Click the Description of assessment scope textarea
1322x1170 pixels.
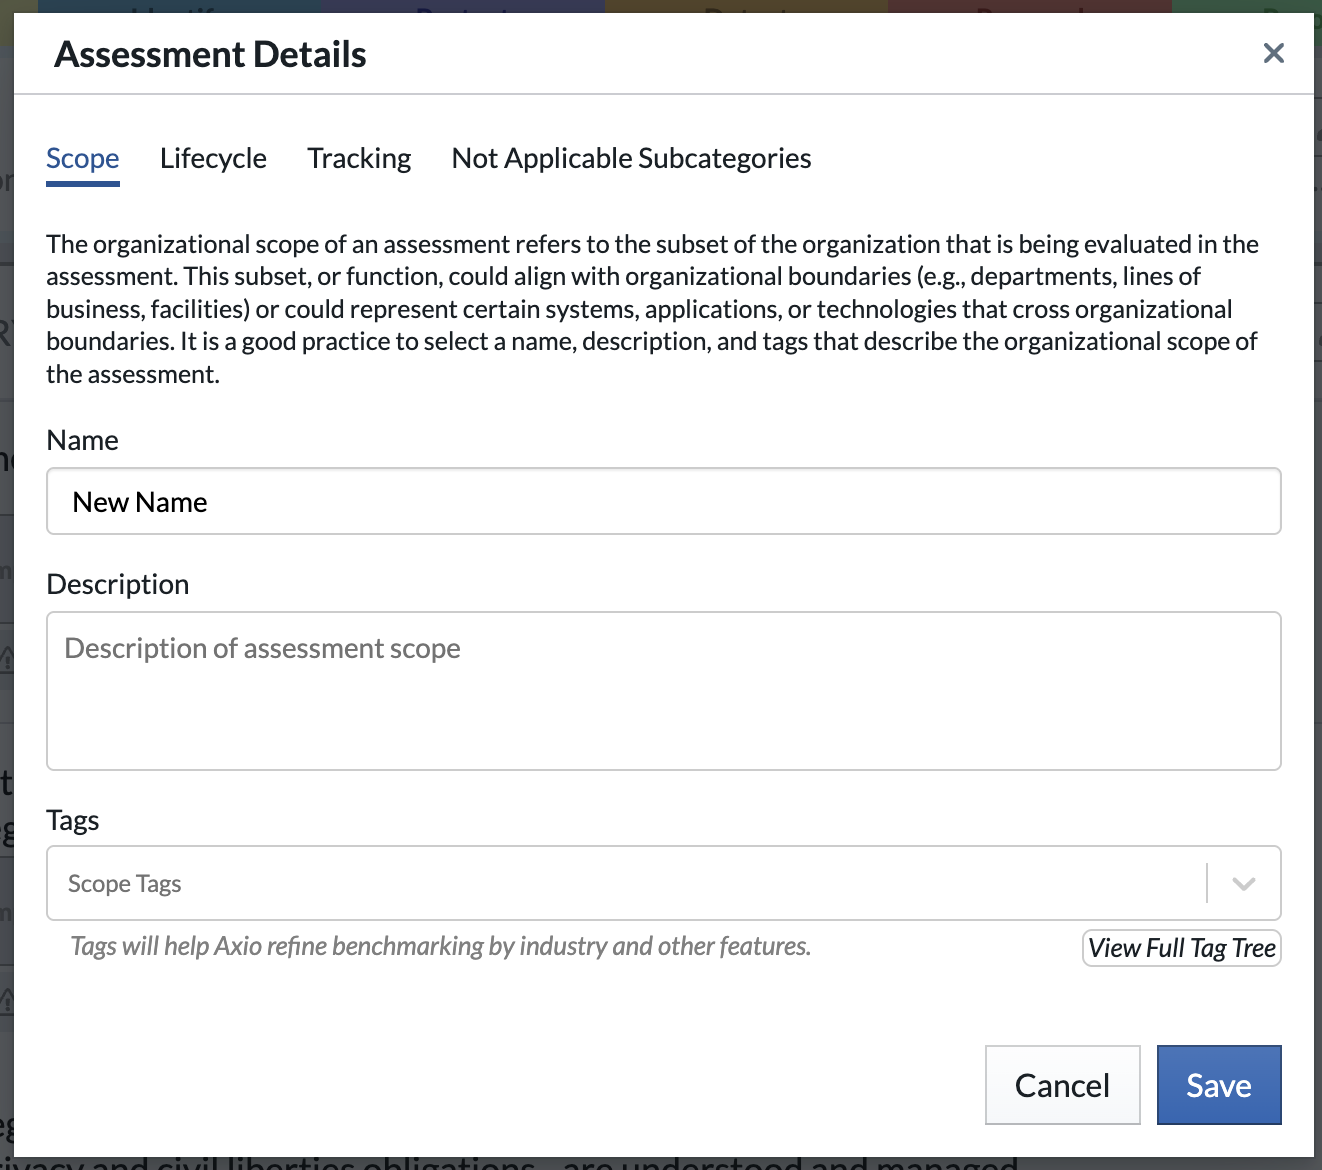664,691
